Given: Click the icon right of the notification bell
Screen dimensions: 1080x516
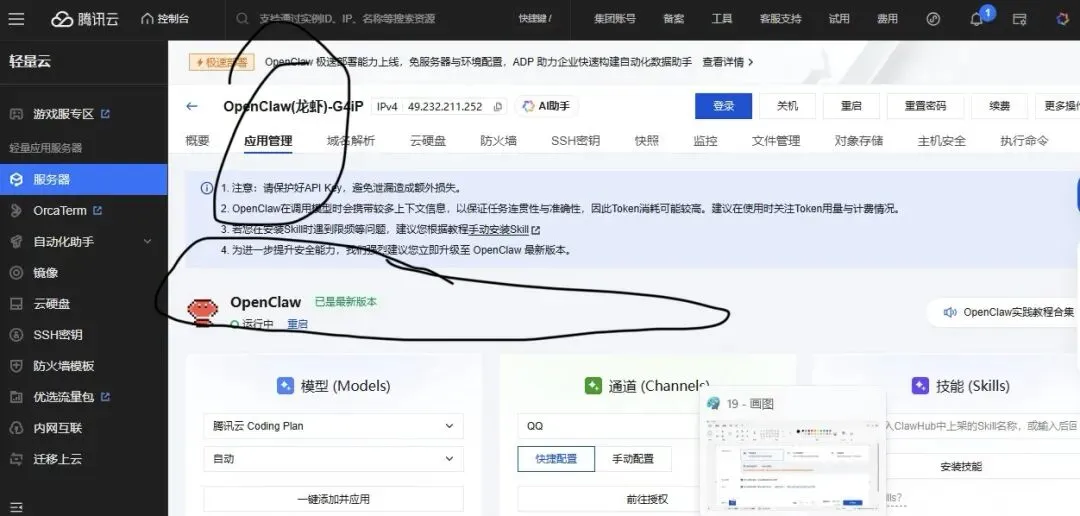Looking at the screenshot, I should pyautogui.click(x=1019, y=19).
